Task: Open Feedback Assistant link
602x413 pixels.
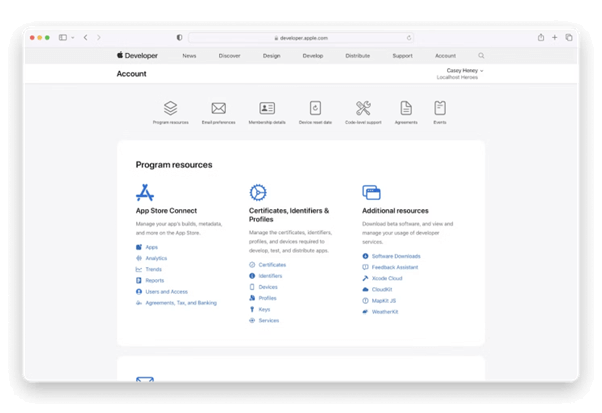Action: tap(395, 267)
